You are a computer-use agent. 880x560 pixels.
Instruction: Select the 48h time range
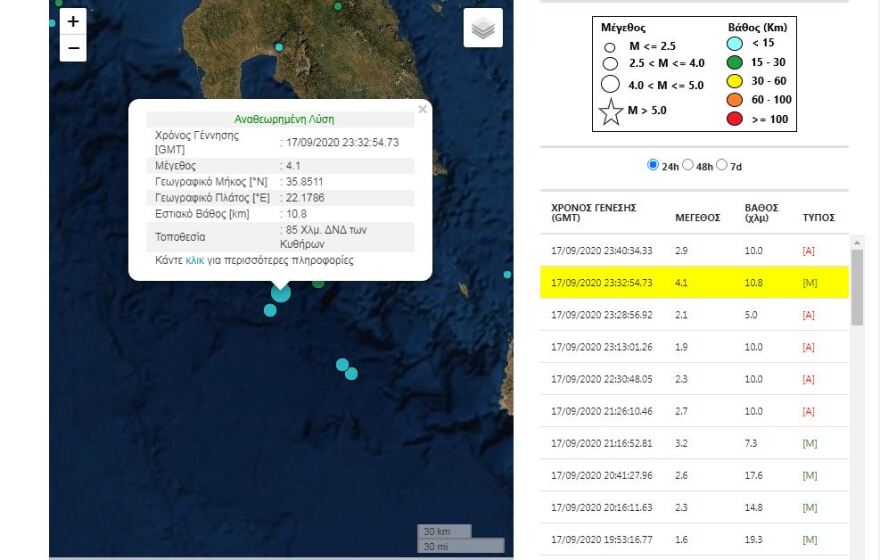[688, 165]
